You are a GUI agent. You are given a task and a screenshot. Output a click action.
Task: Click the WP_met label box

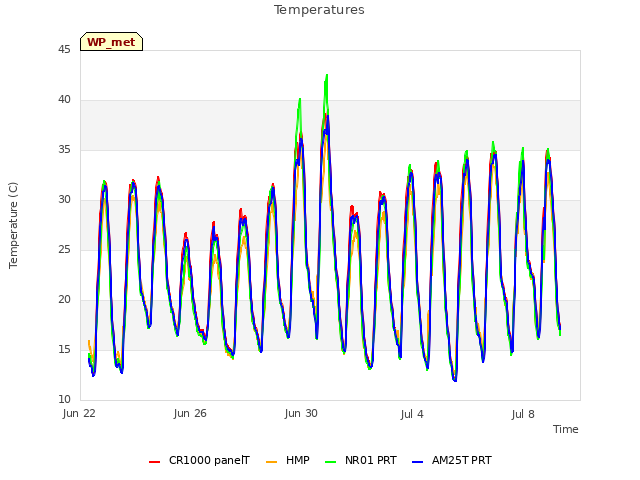click(x=111, y=42)
